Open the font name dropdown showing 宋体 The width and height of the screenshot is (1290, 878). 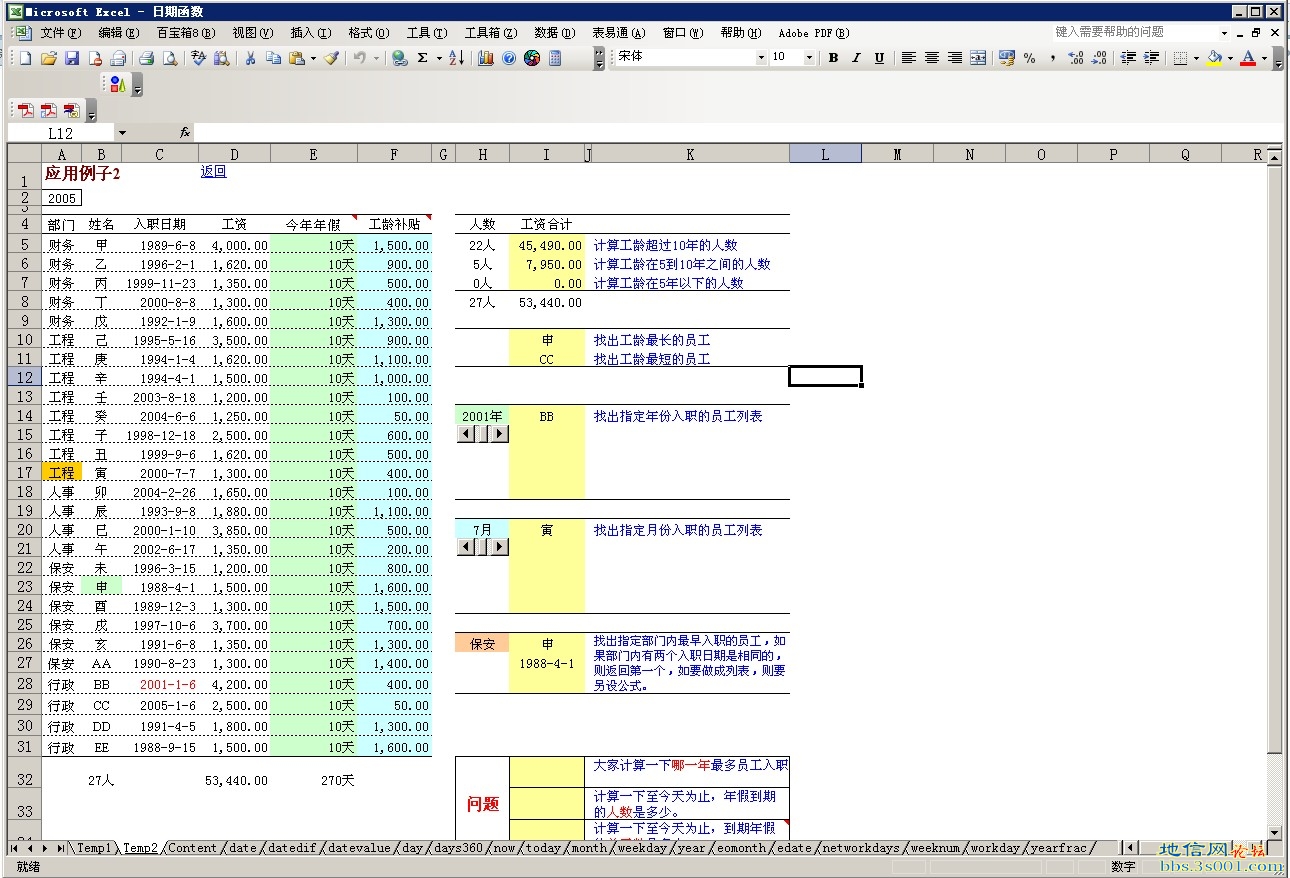761,58
